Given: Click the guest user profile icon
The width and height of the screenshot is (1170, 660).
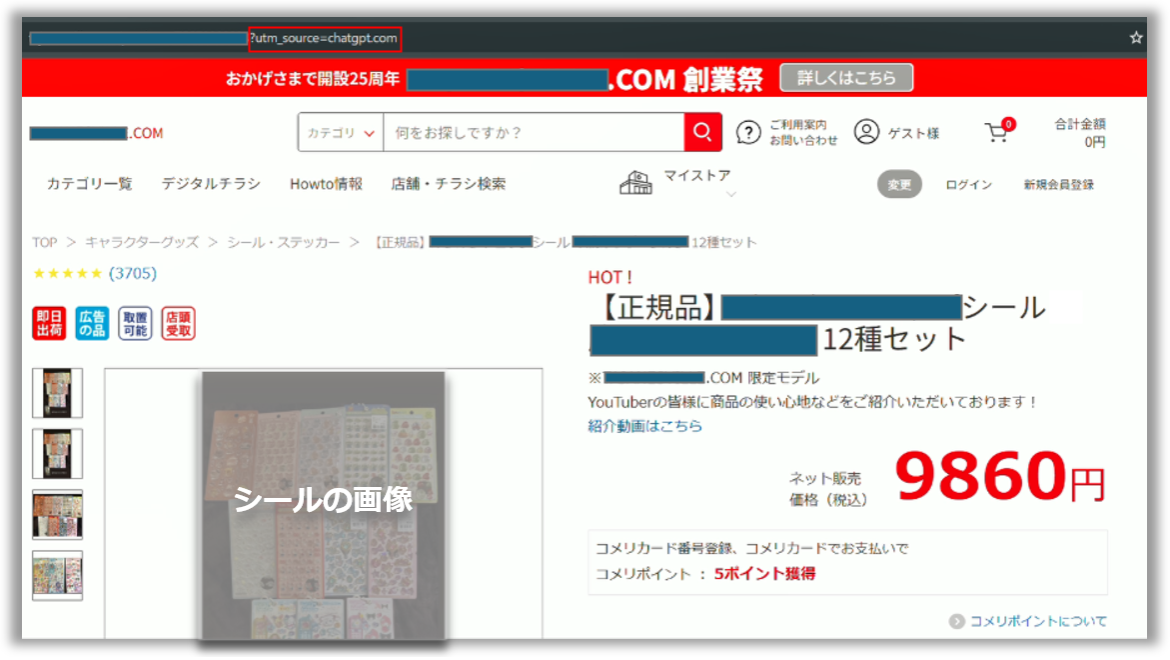Looking at the screenshot, I should tap(866, 132).
